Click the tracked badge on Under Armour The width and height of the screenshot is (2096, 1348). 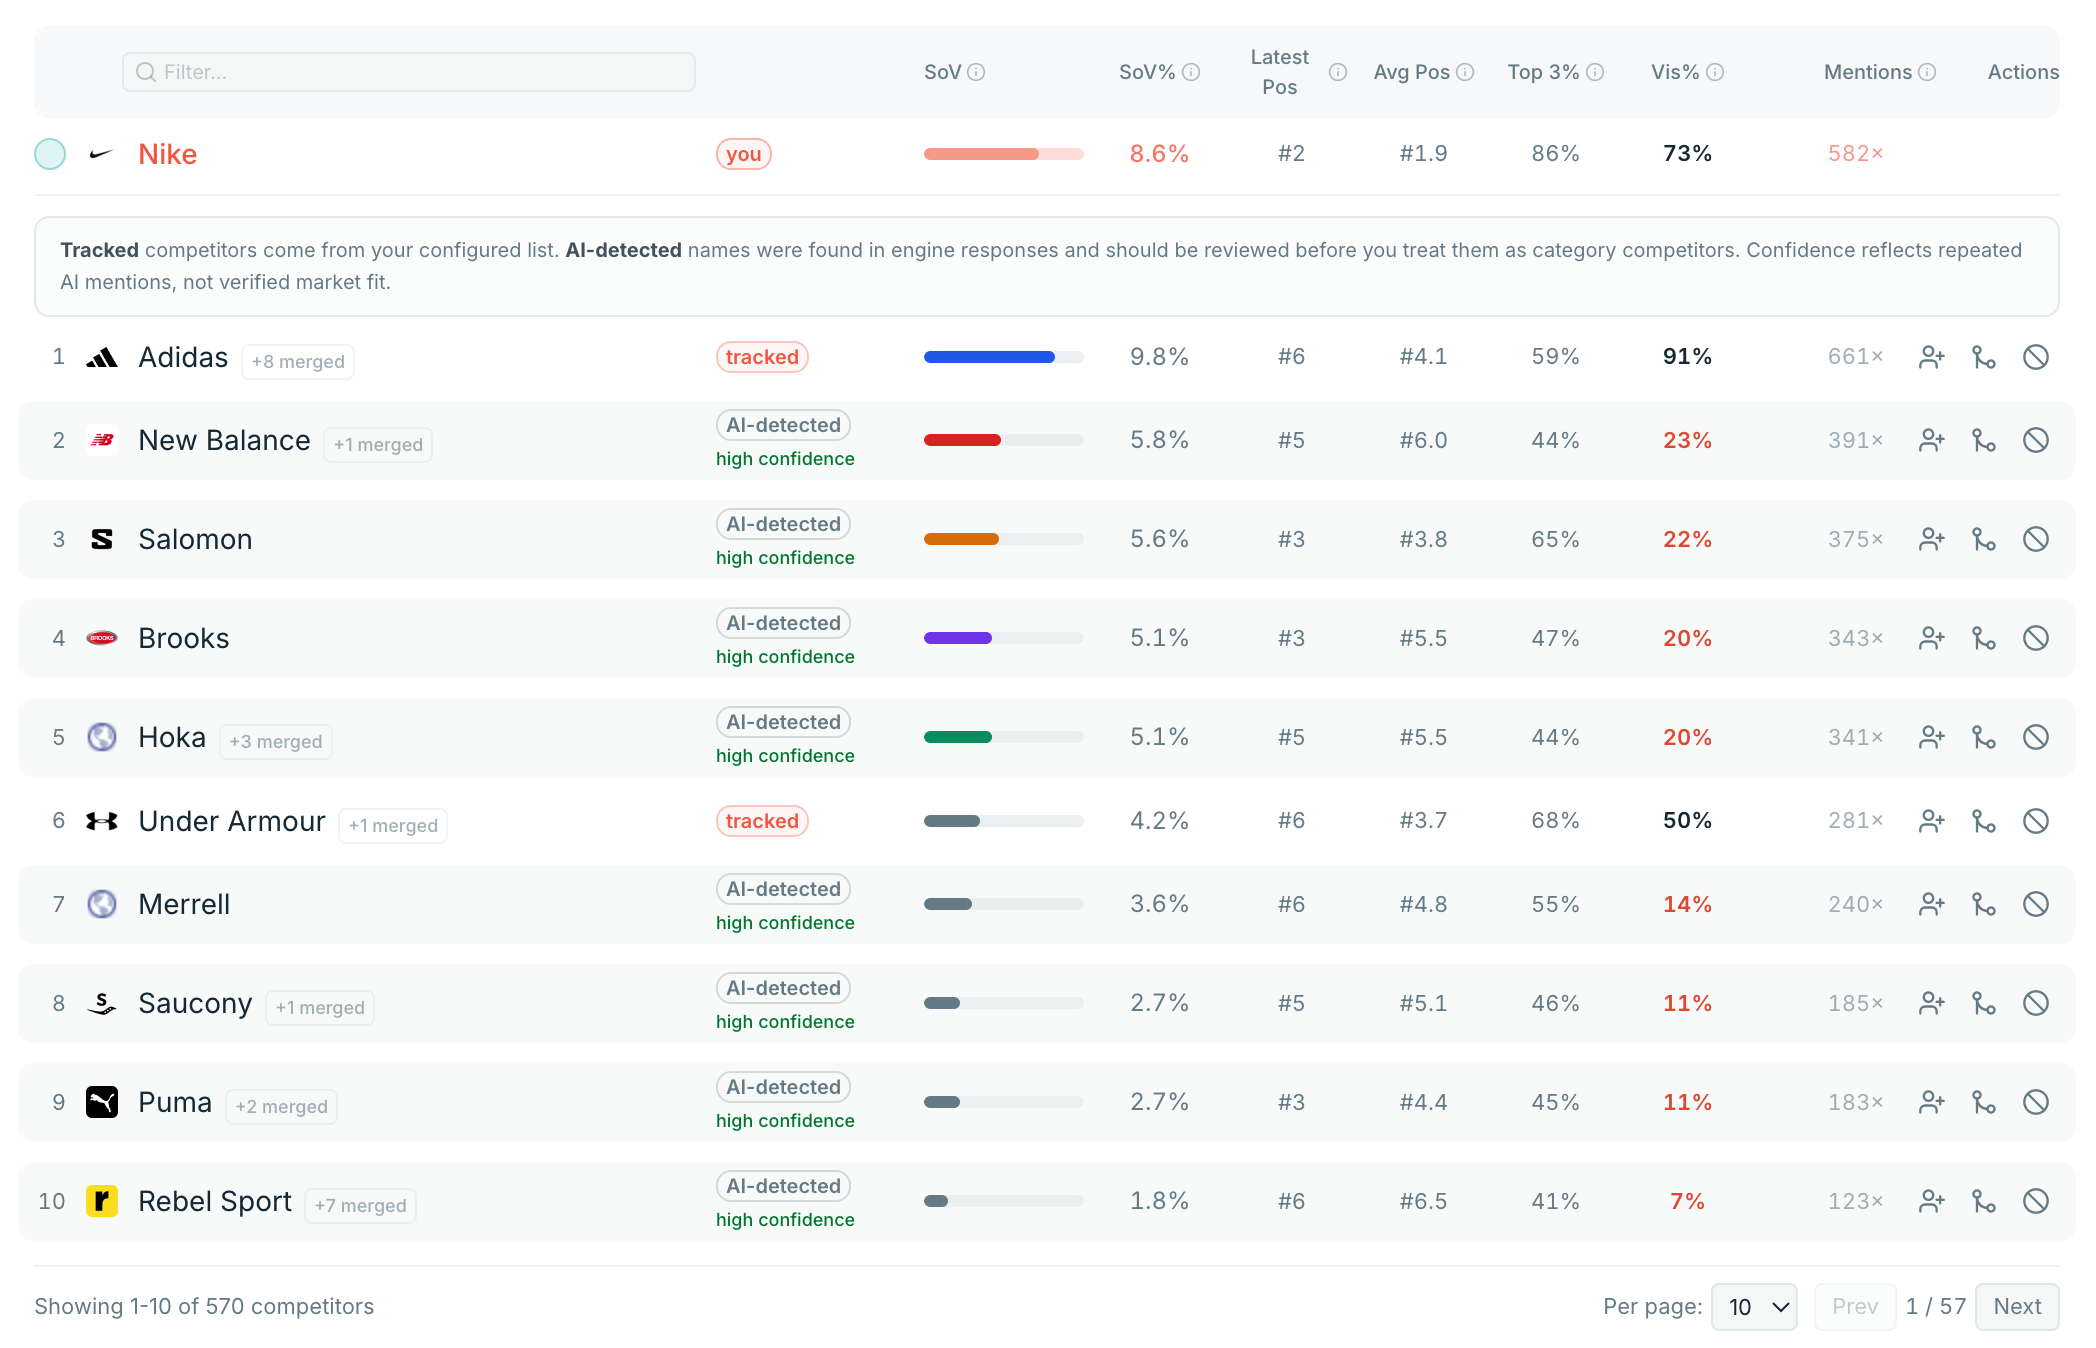762,821
